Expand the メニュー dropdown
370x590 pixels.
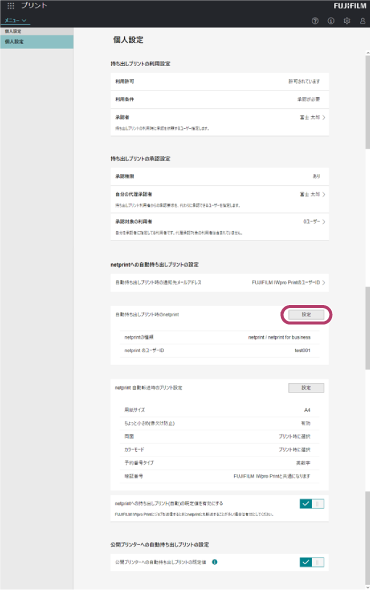point(15,20)
